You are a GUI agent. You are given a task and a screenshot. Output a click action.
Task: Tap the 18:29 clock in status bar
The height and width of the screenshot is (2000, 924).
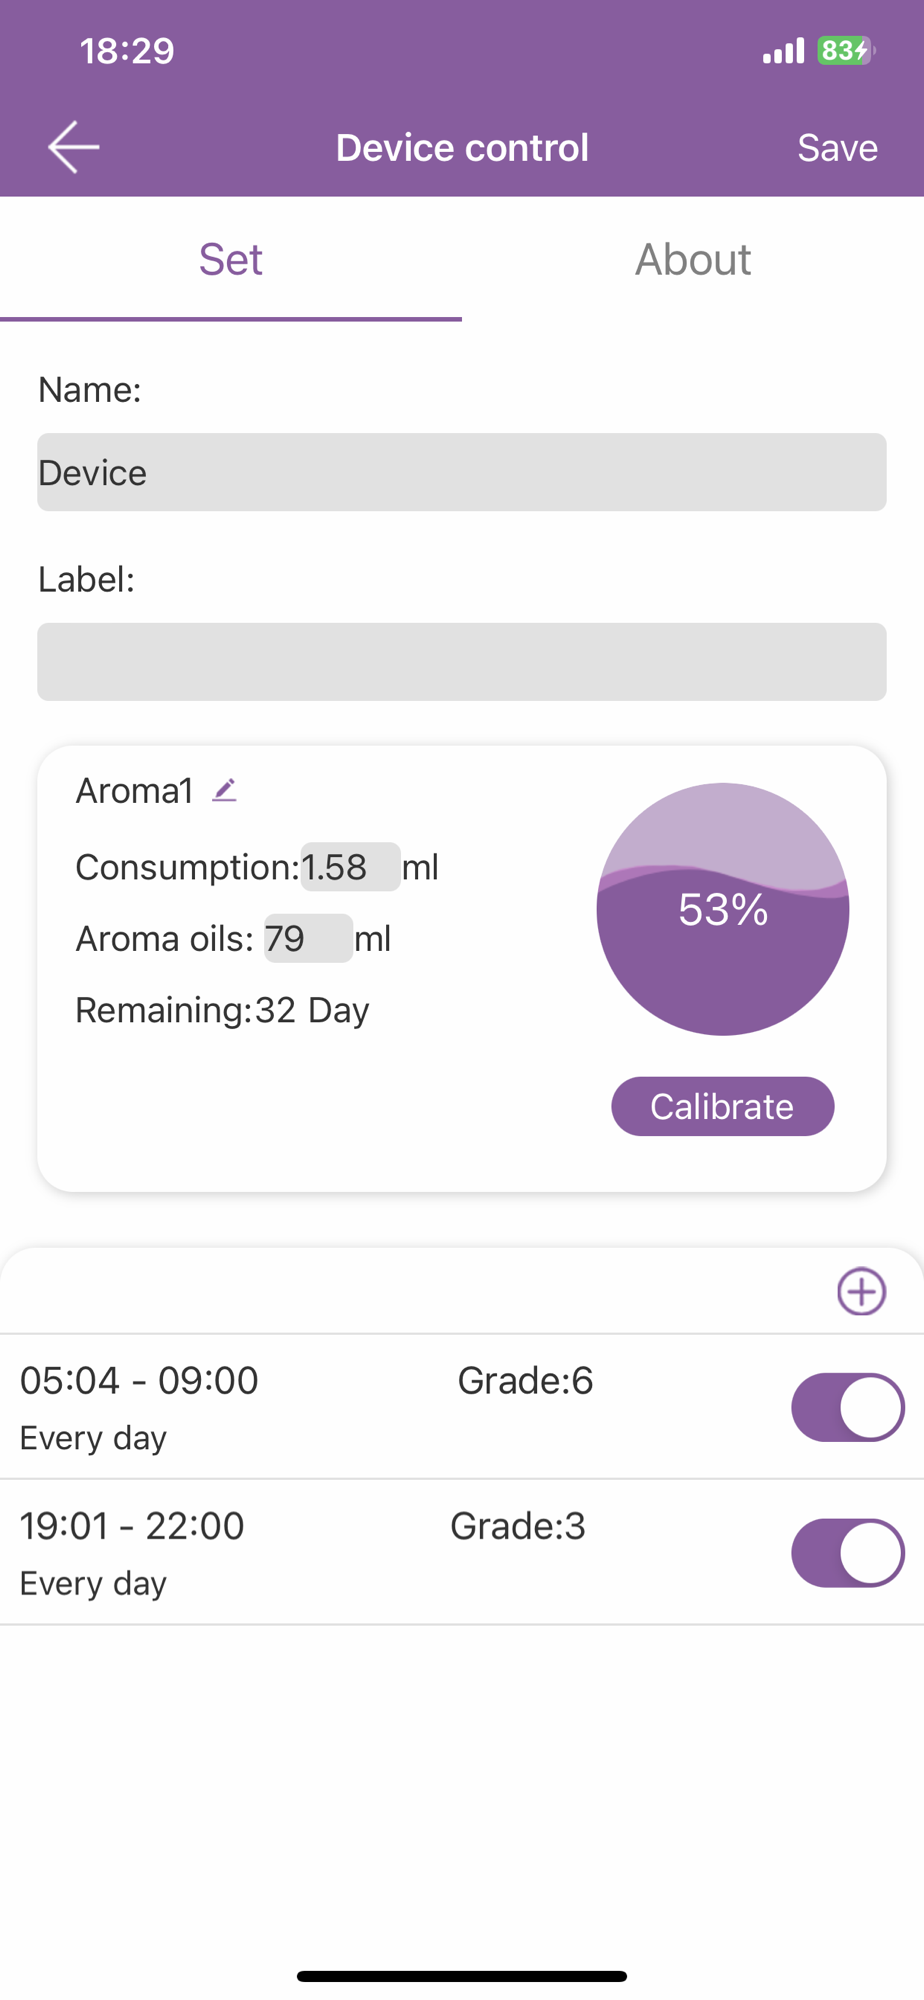pyautogui.click(x=127, y=51)
